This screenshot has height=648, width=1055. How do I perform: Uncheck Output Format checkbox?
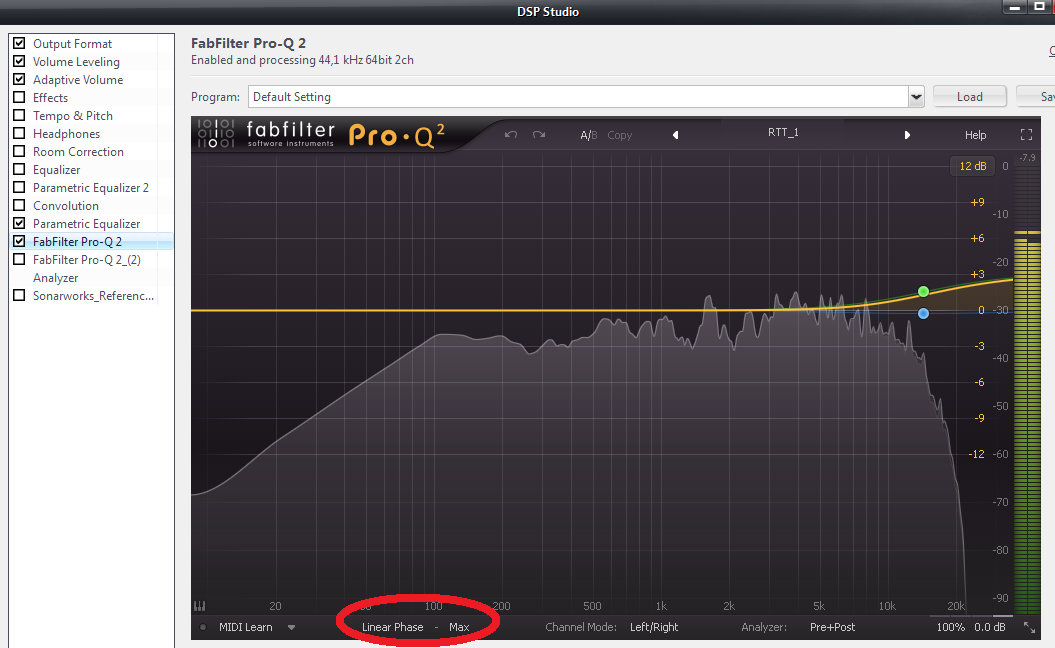[20, 43]
